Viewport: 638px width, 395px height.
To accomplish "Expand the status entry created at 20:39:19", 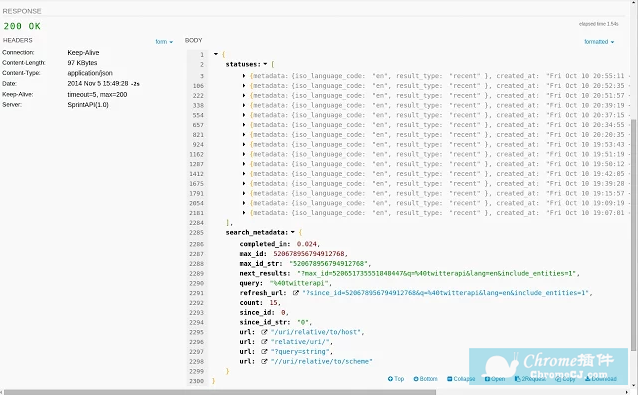I will coord(244,105).
